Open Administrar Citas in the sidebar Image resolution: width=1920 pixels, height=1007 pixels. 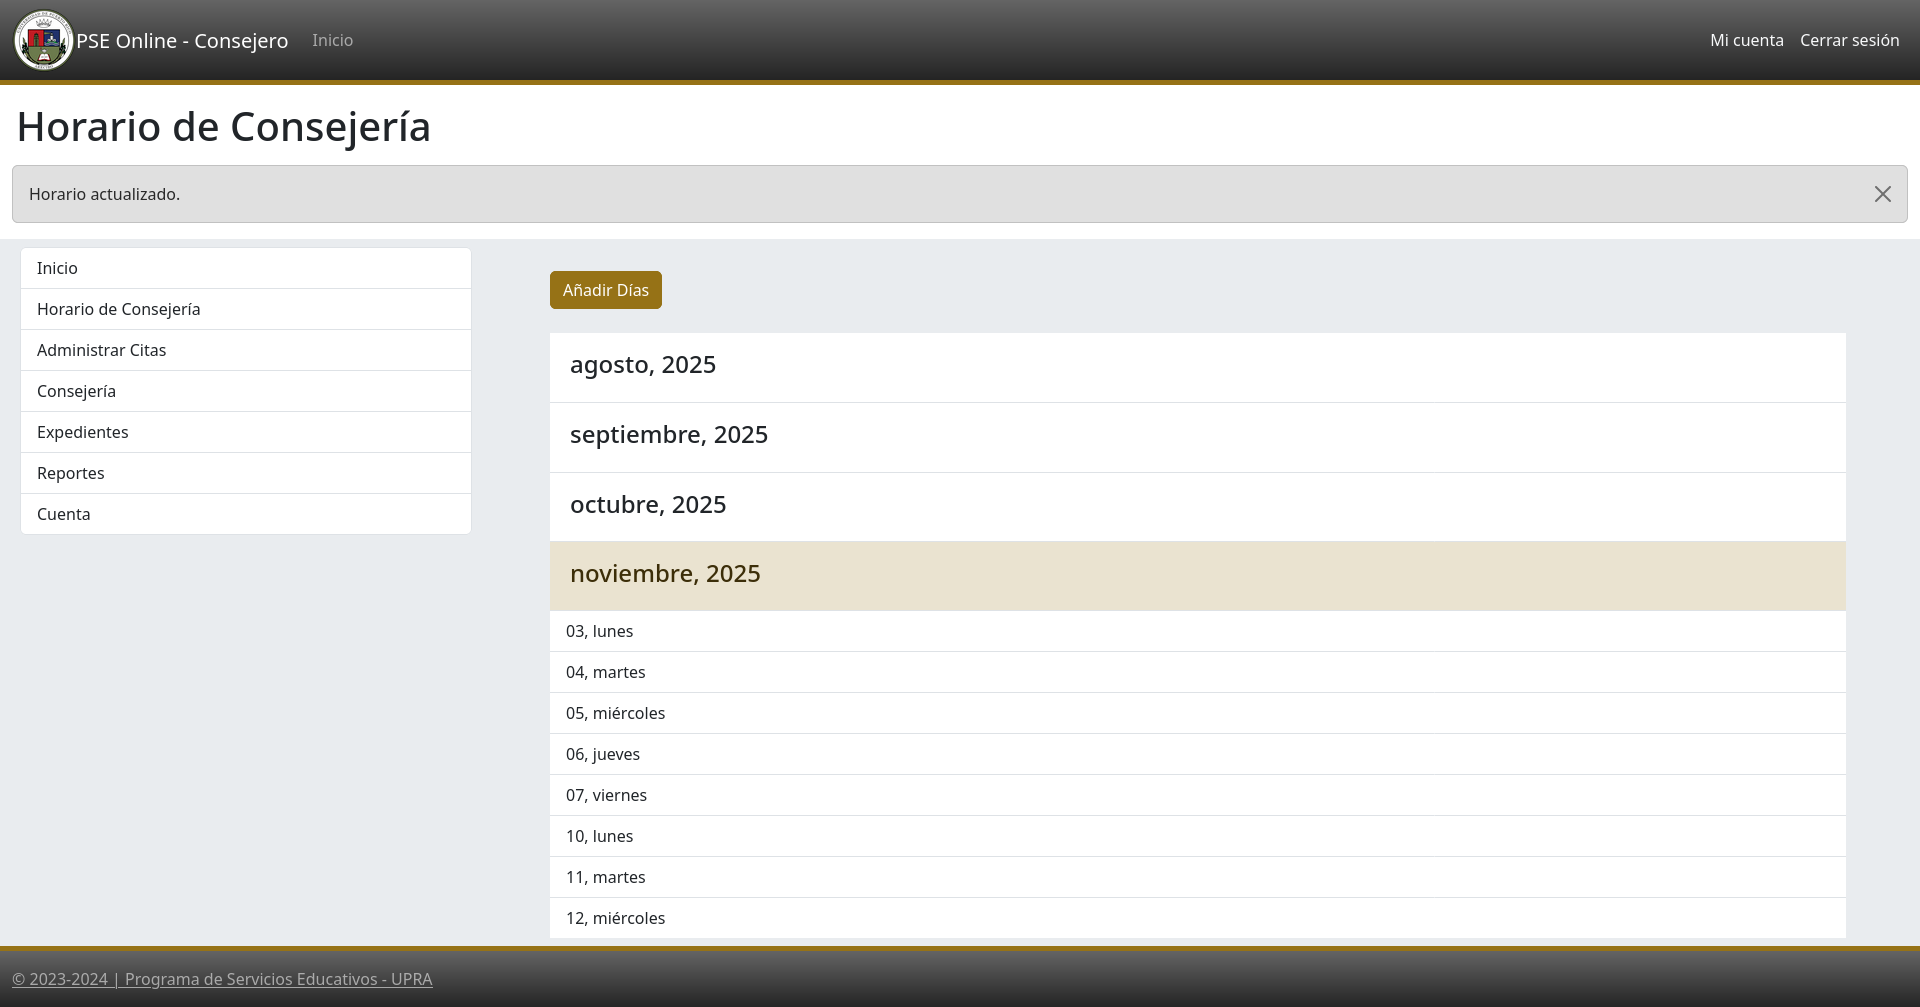pyautogui.click(x=246, y=350)
